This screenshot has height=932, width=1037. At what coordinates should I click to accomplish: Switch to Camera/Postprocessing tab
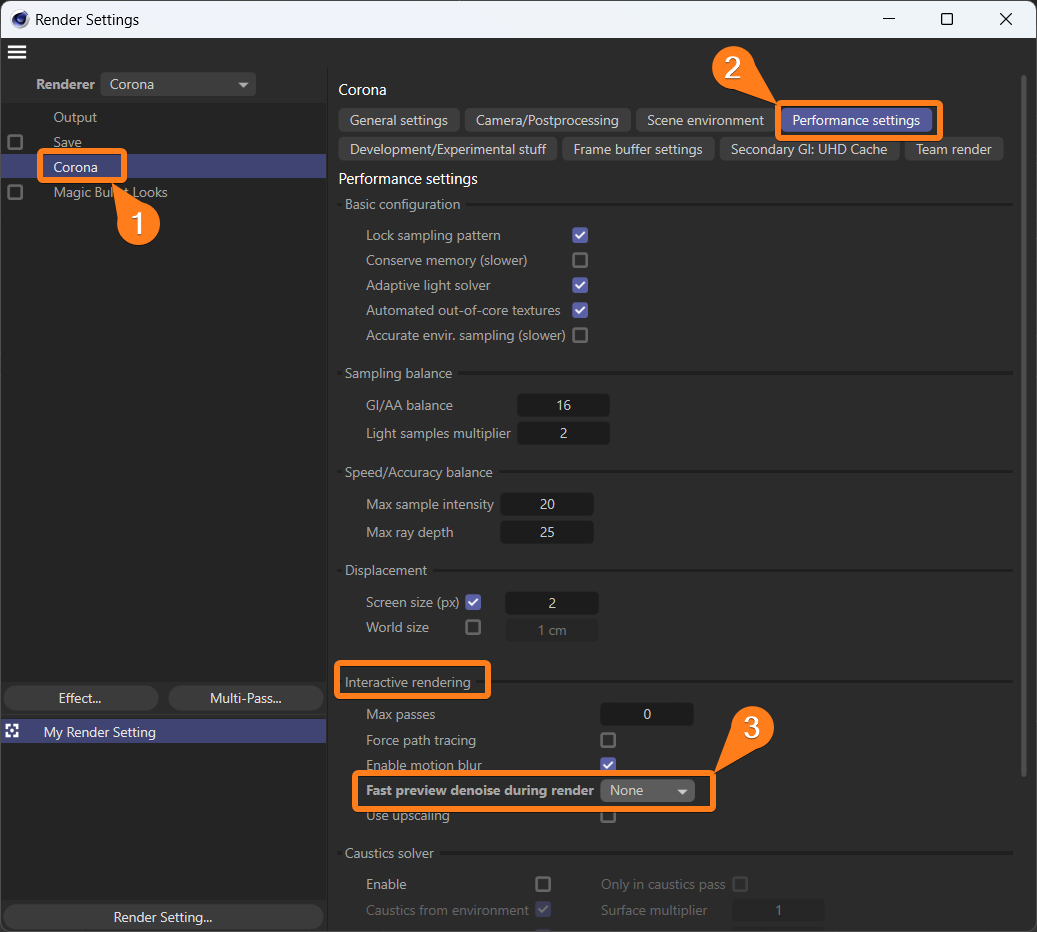pyautogui.click(x=547, y=120)
